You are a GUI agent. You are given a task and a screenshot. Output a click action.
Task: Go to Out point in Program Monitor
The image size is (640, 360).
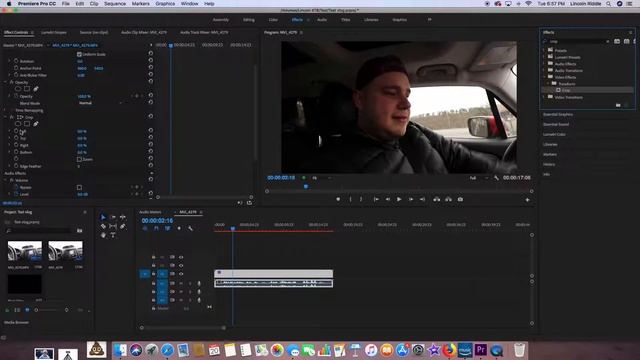[x=422, y=200]
